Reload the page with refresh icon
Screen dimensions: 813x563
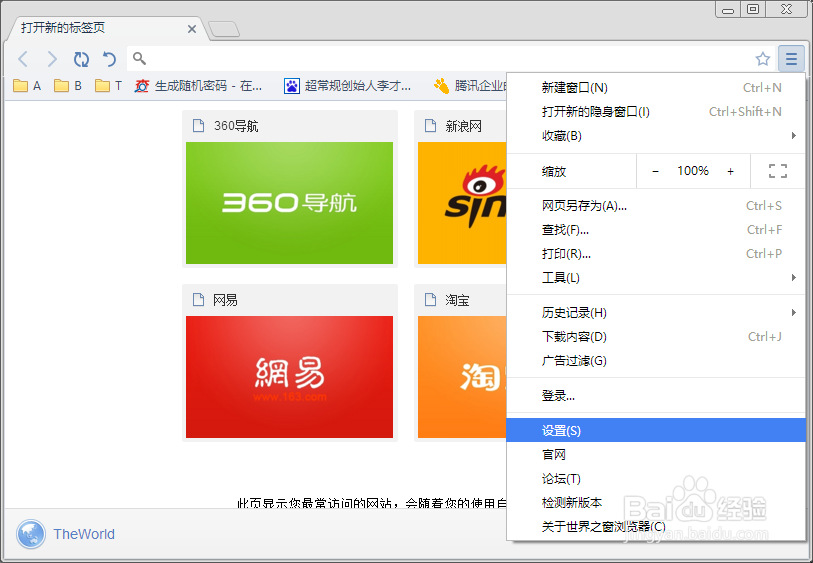pos(81,59)
